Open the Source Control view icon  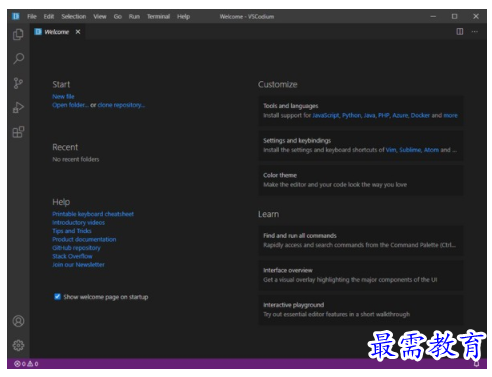pos(18,83)
